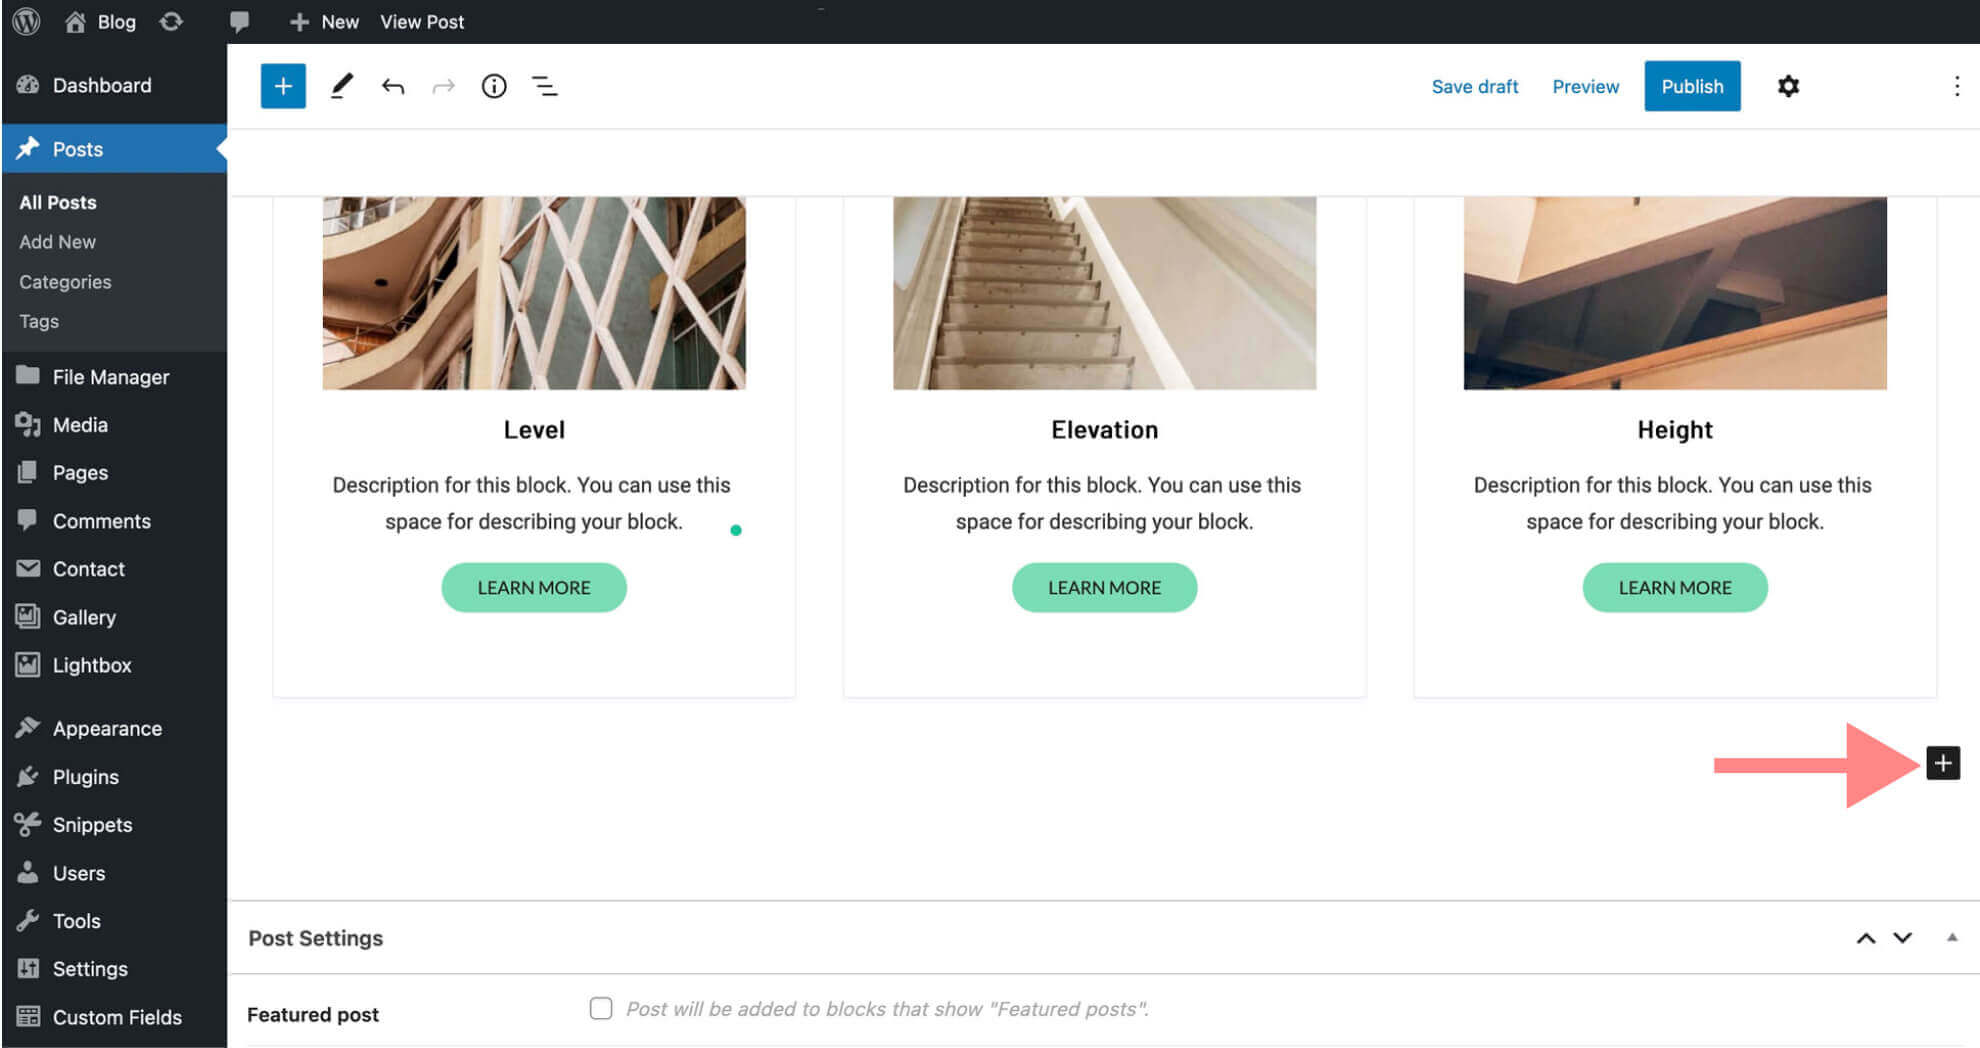Click the WordPress logo icon
This screenshot has height=1048, width=1980.
click(26, 21)
